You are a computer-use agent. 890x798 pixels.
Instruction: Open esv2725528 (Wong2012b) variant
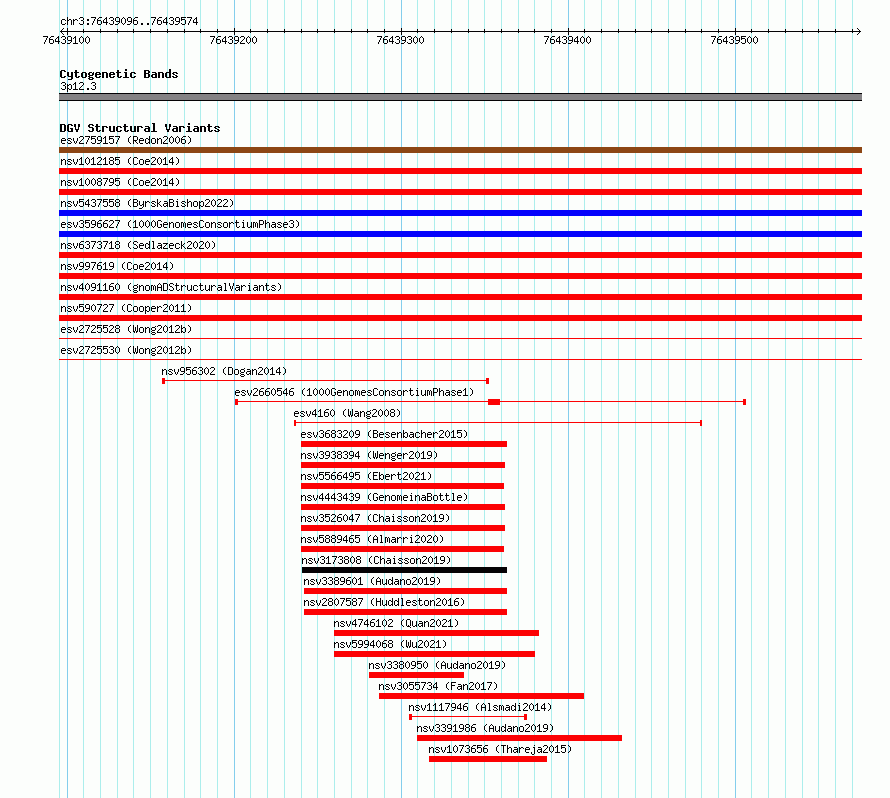click(x=126, y=329)
